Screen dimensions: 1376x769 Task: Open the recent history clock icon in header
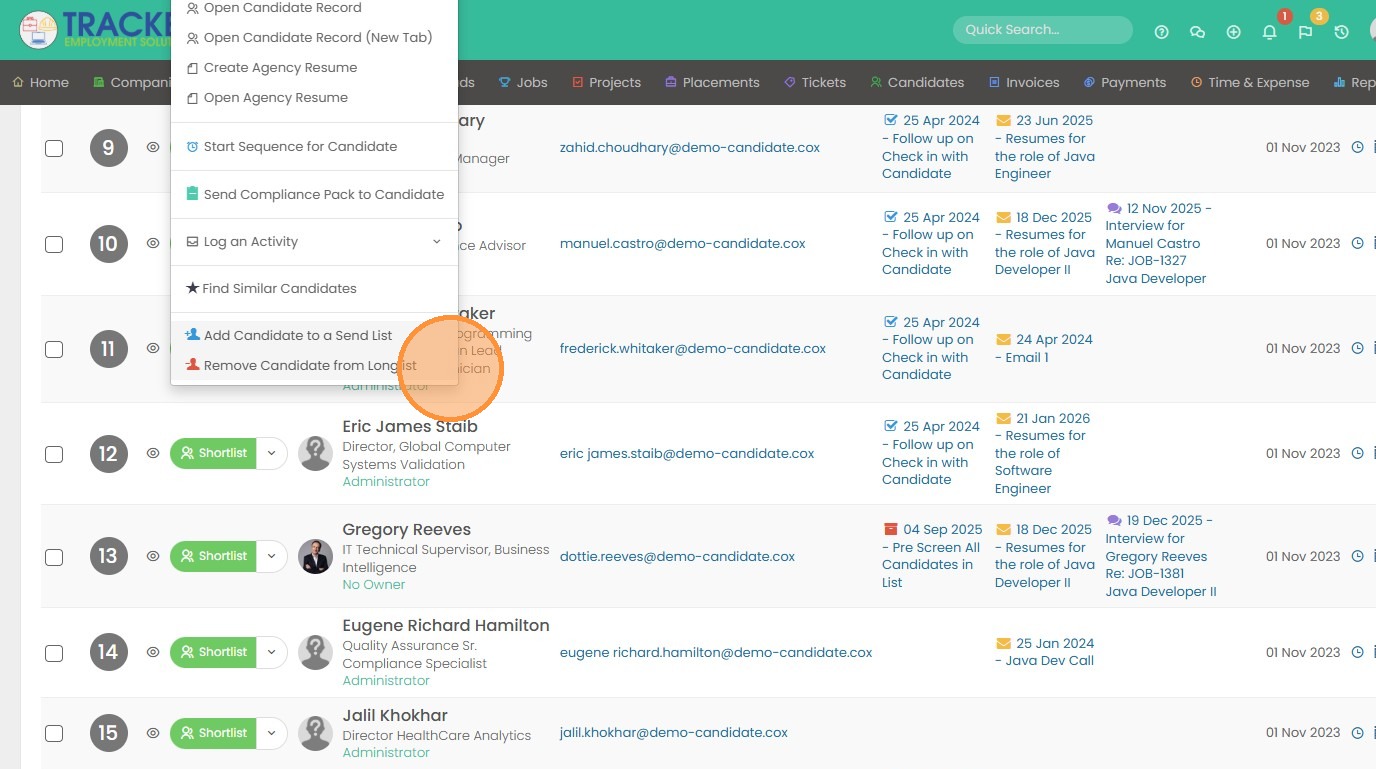click(x=1341, y=32)
